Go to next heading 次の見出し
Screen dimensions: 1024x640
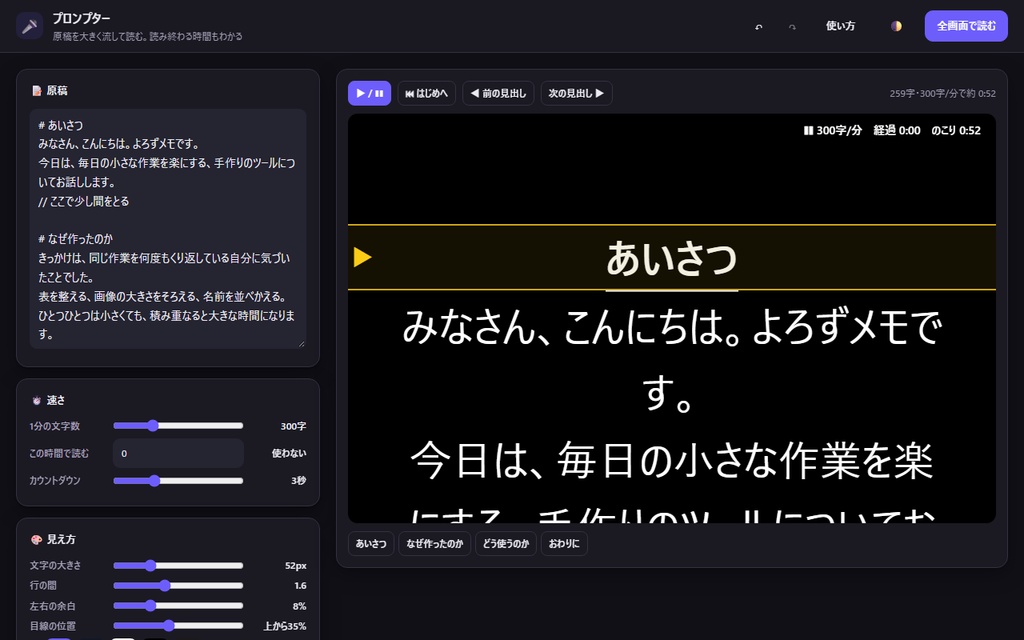(576, 93)
